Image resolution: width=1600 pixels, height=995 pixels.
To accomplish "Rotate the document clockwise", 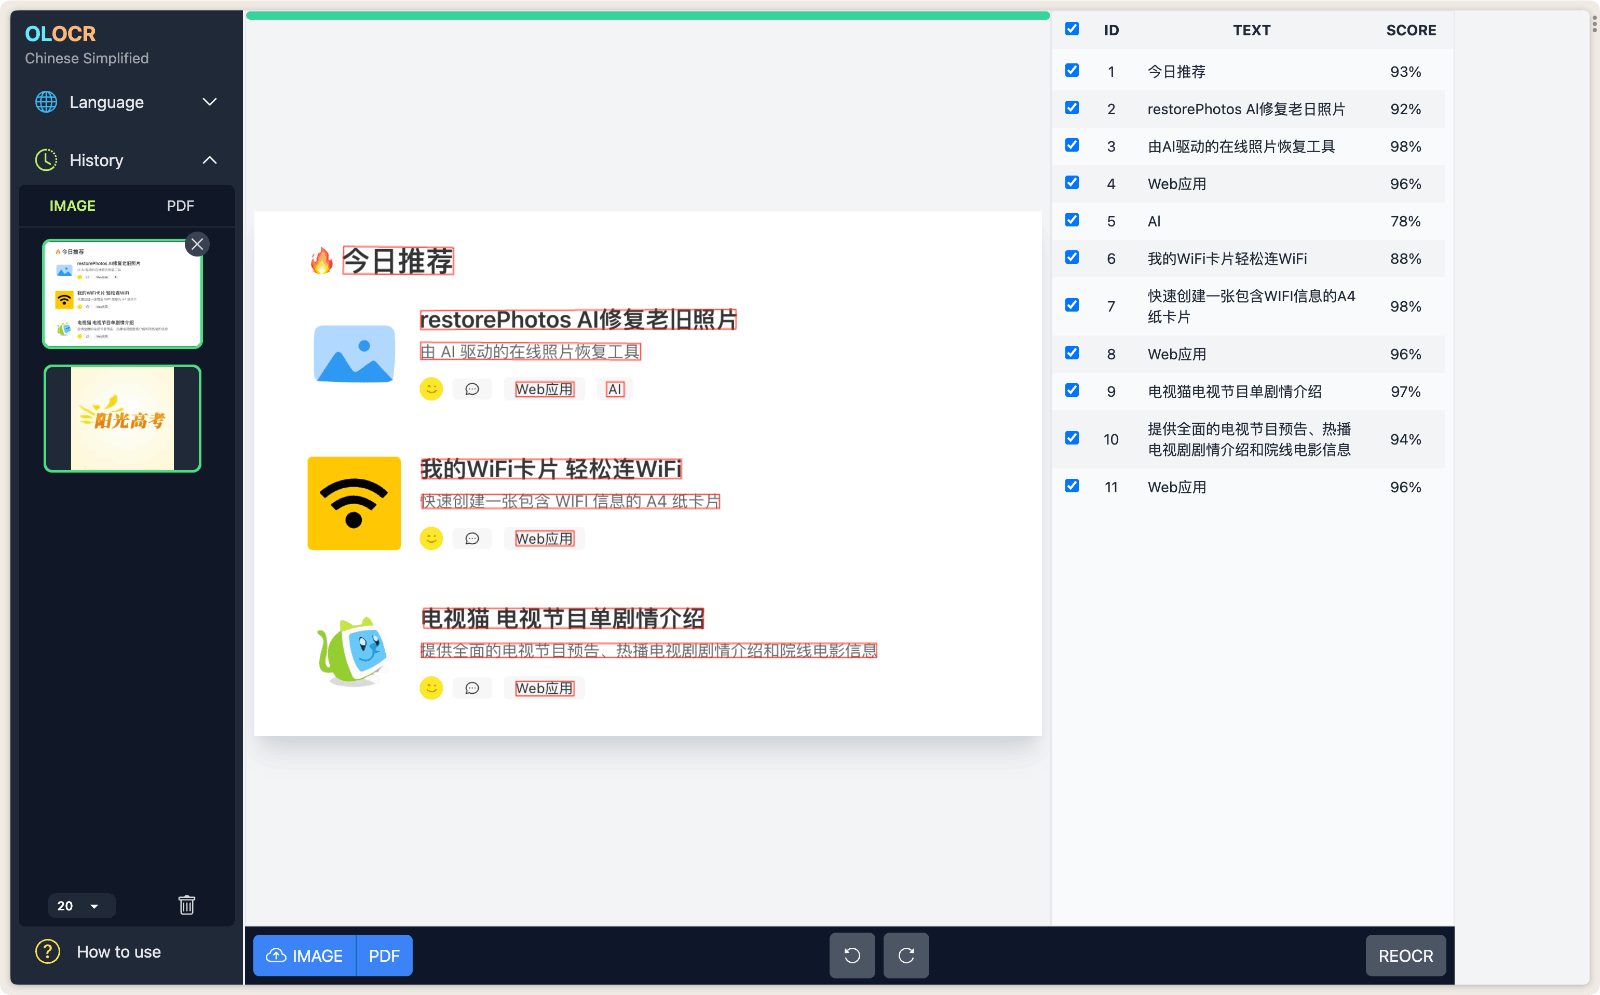I will (x=906, y=955).
